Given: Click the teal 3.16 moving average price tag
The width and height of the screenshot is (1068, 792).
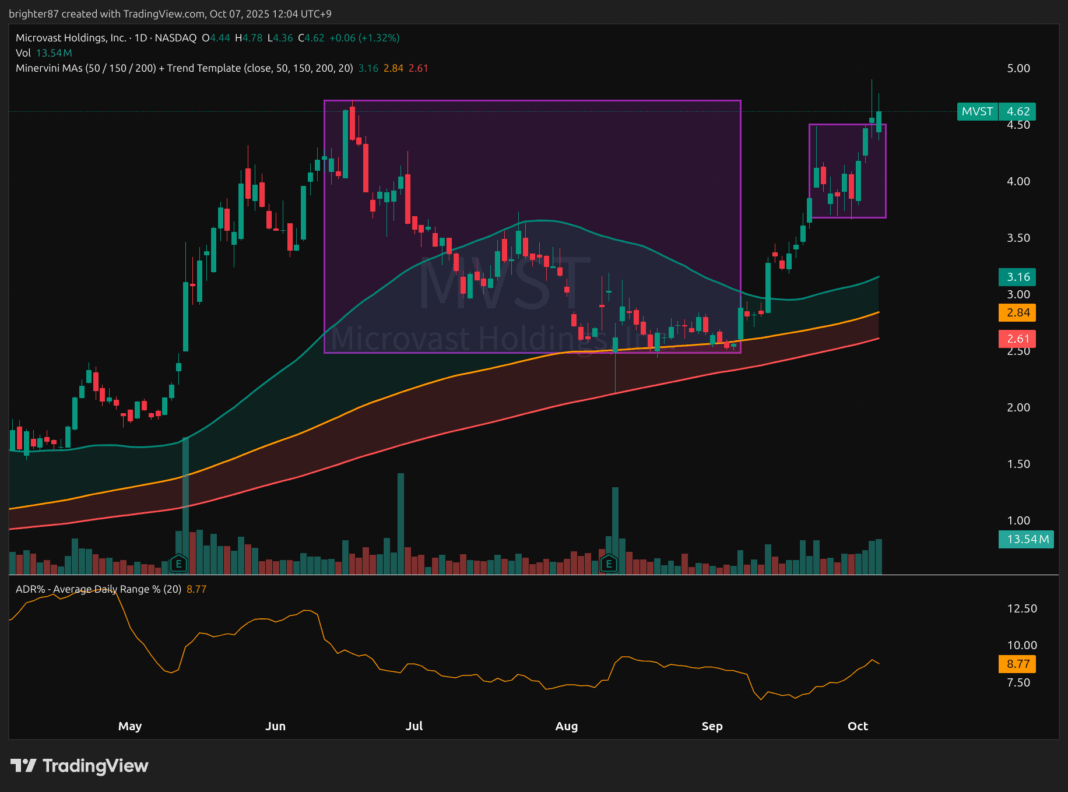Looking at the screenshot, I should tap(1016, 277).
